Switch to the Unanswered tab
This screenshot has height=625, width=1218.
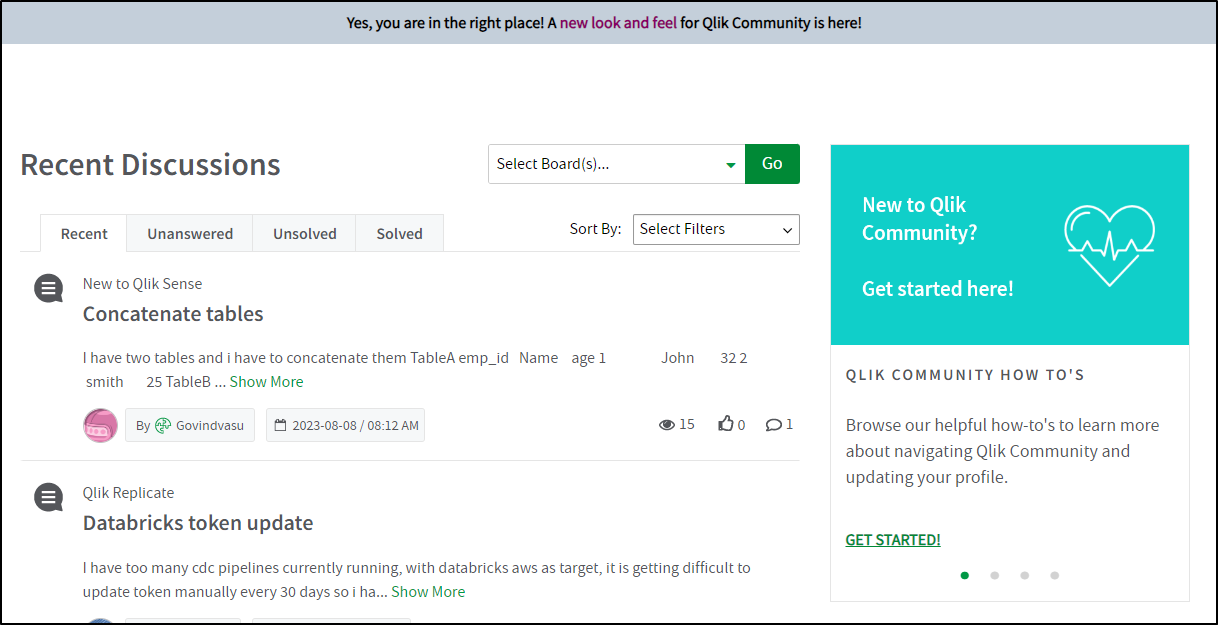(x=190, y=233)
